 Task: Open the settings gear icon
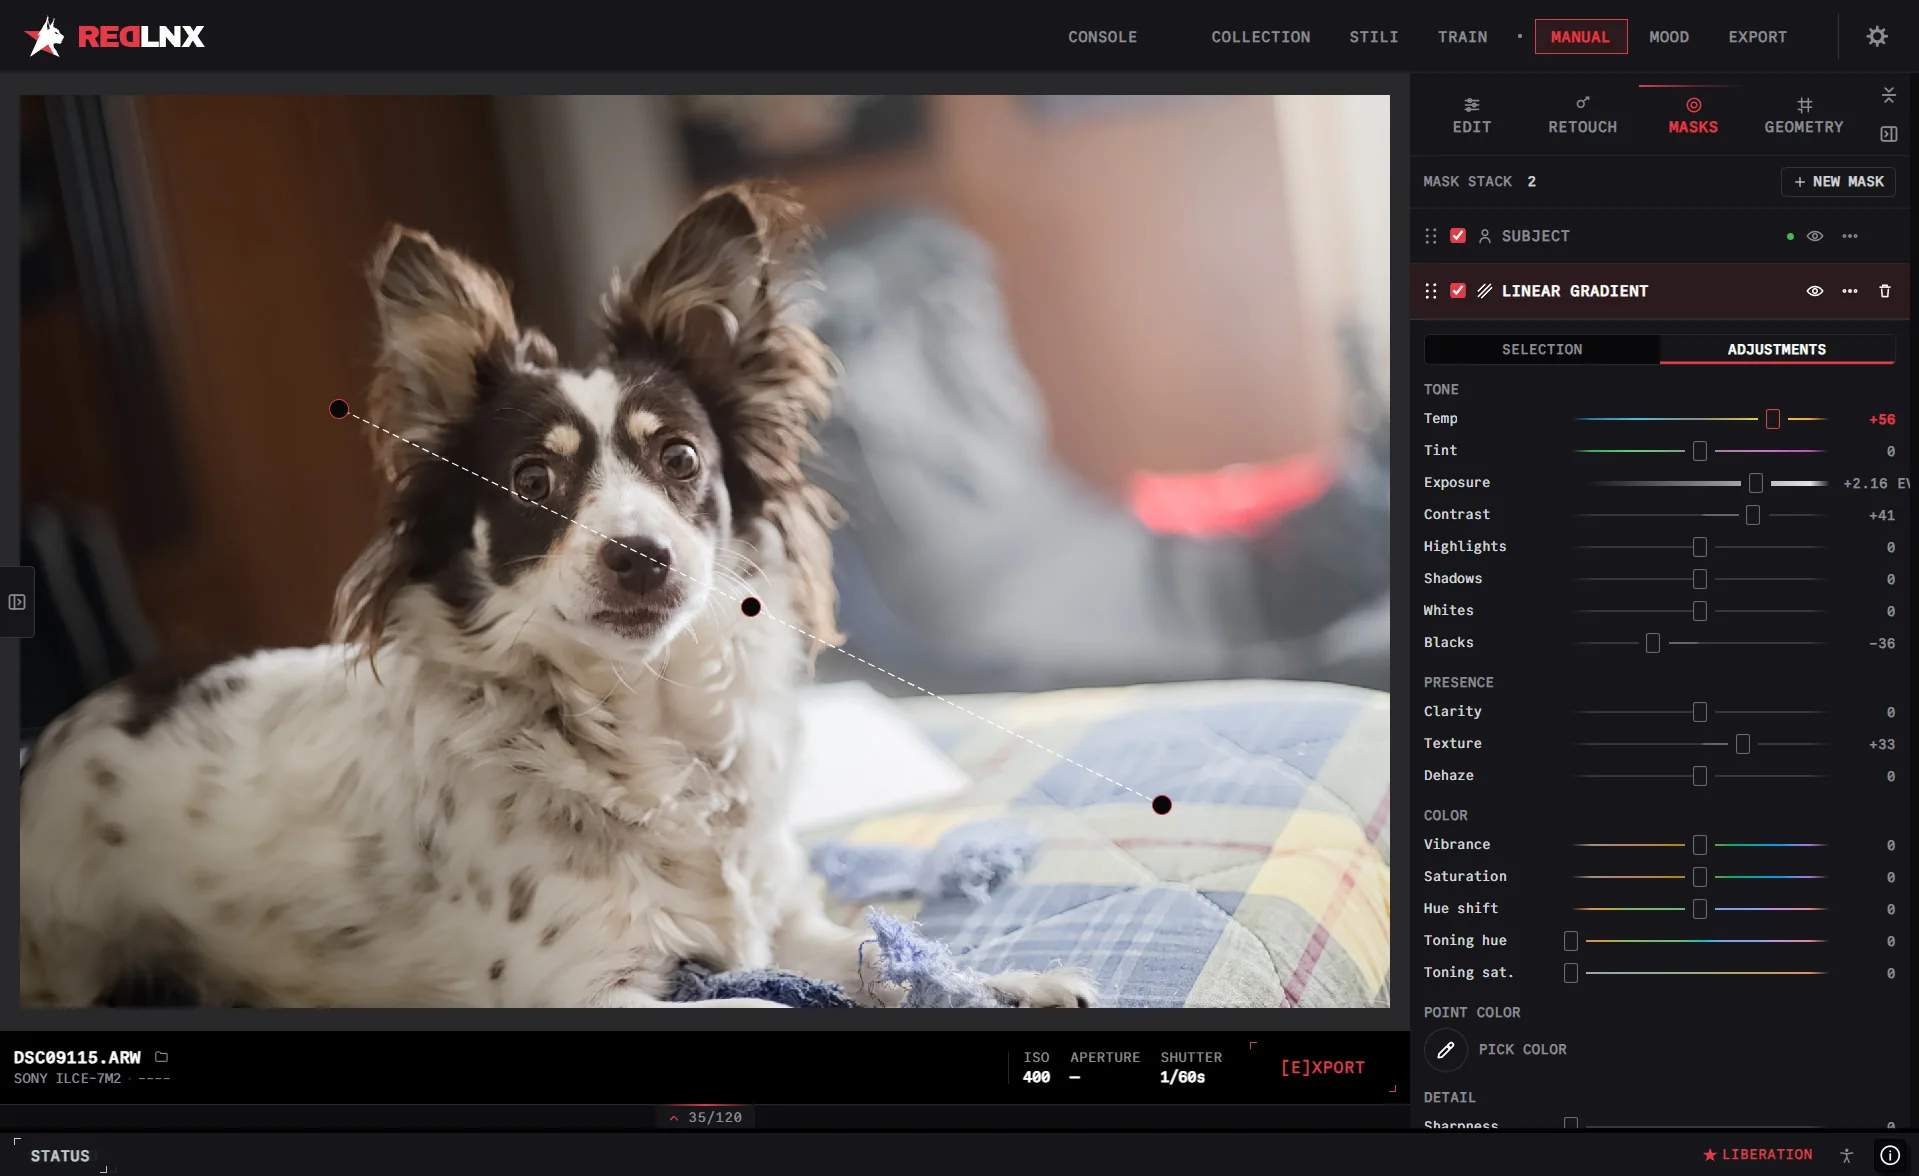1877,37
